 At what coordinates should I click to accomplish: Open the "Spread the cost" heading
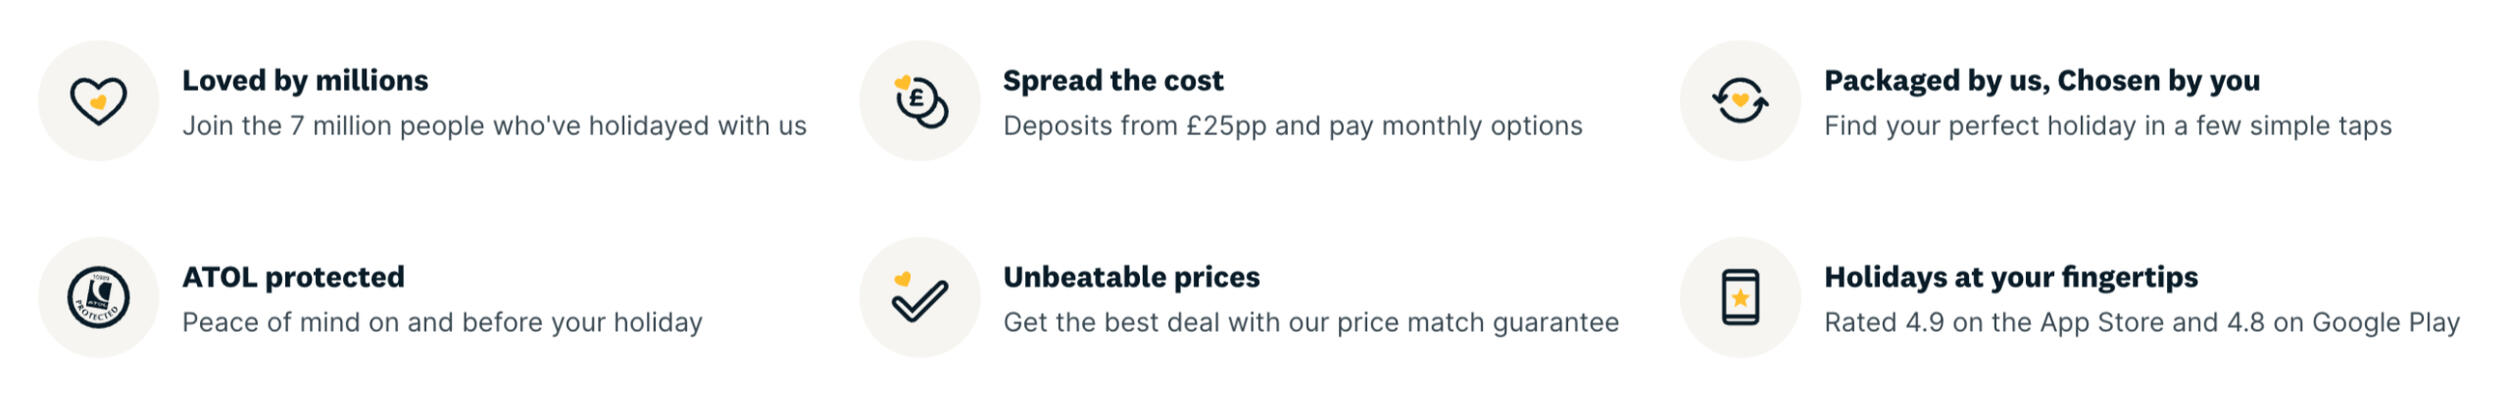click(1113, 80)
